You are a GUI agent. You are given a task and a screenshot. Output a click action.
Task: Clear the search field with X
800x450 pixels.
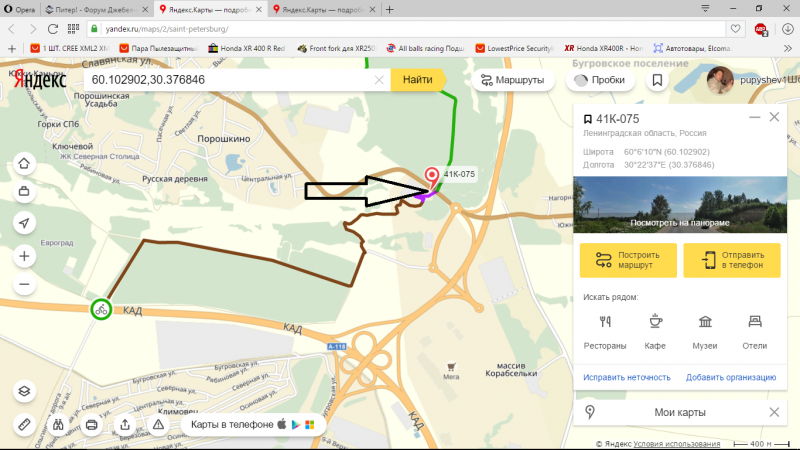tap(379, 80)
